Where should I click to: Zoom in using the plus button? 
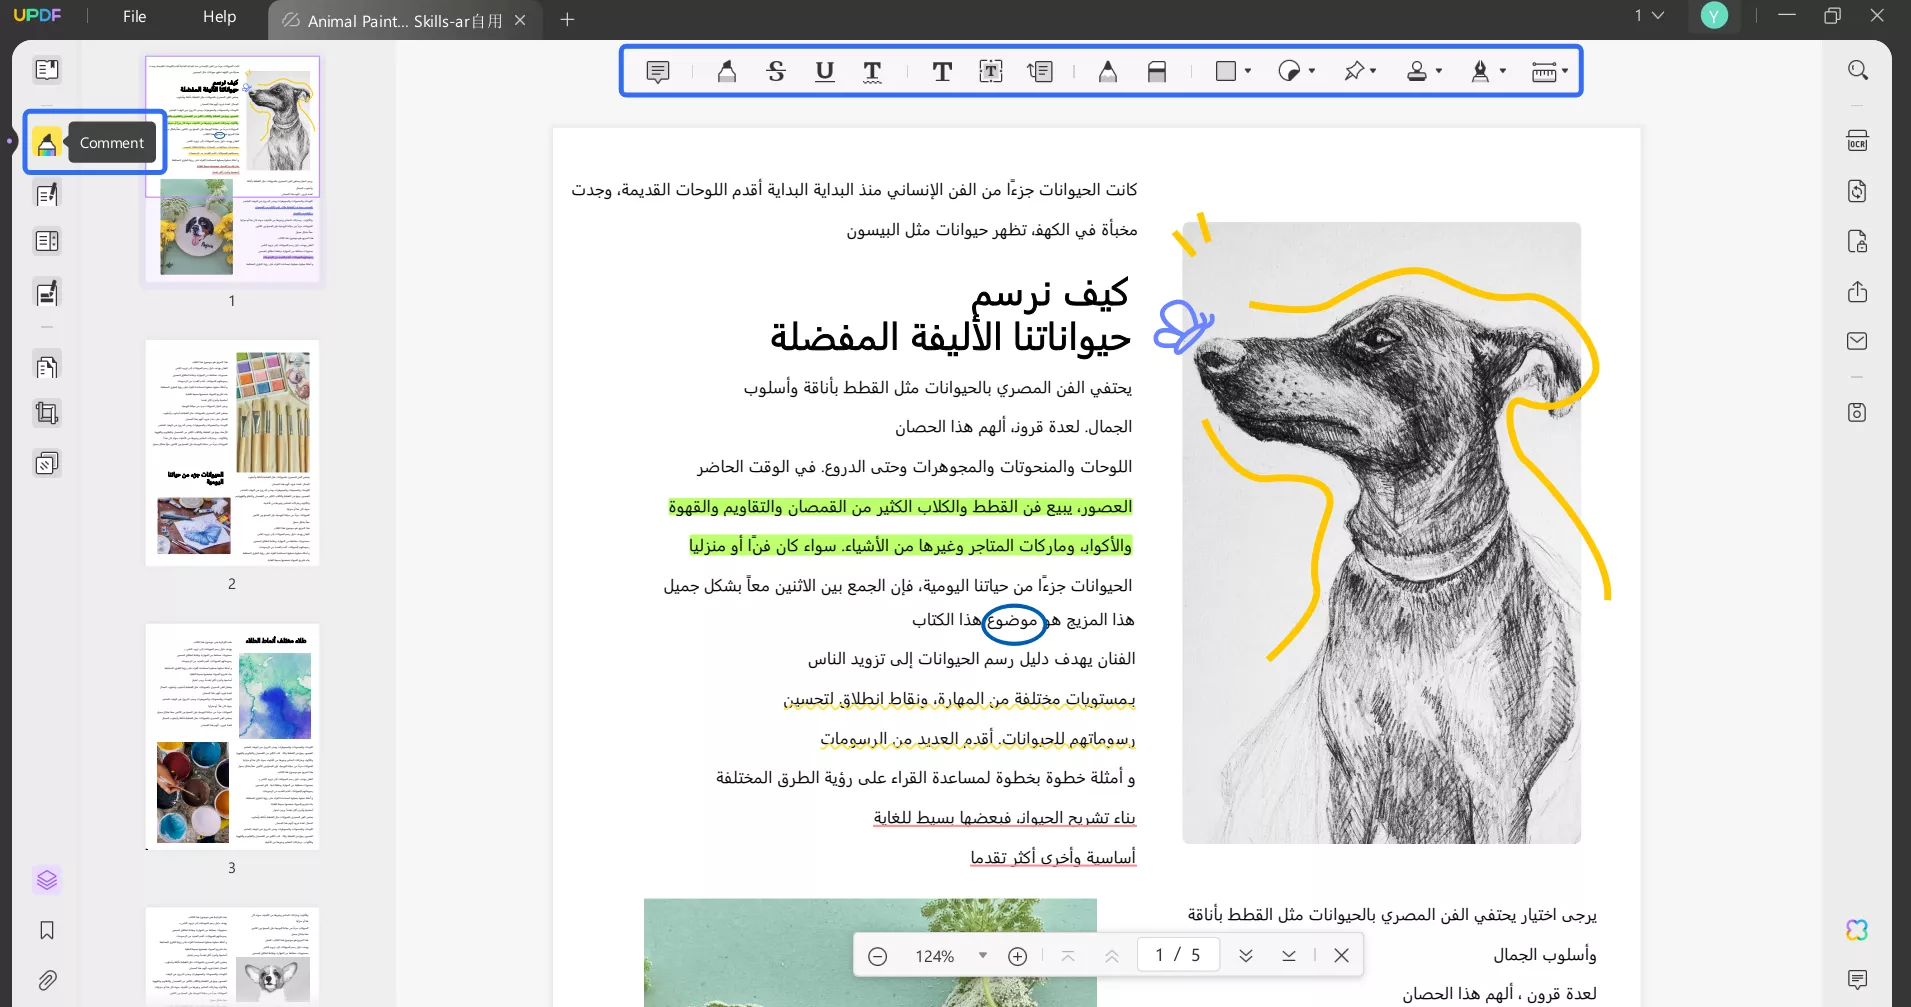tap(1018, 955)
